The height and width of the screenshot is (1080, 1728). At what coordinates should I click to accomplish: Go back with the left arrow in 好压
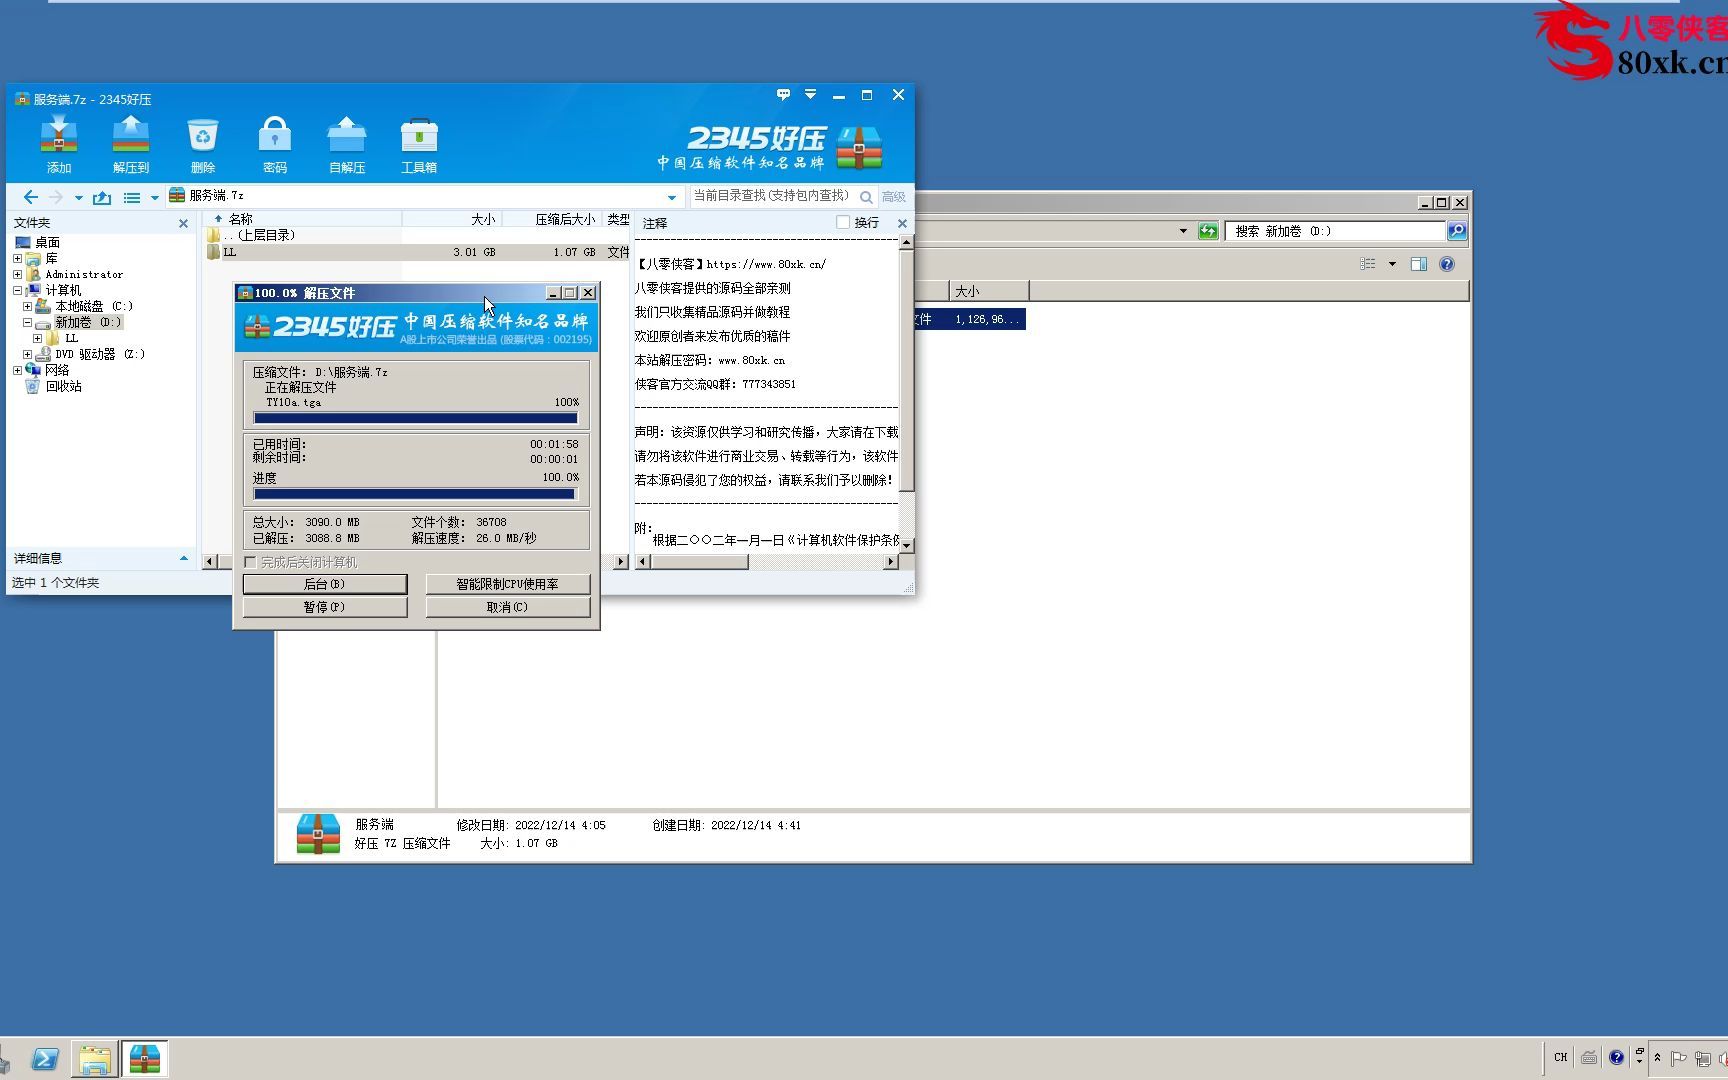click(x=30, y=197)
